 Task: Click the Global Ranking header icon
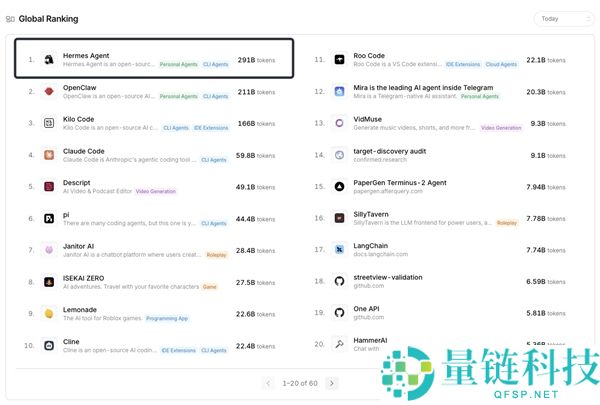pos(10,19)
